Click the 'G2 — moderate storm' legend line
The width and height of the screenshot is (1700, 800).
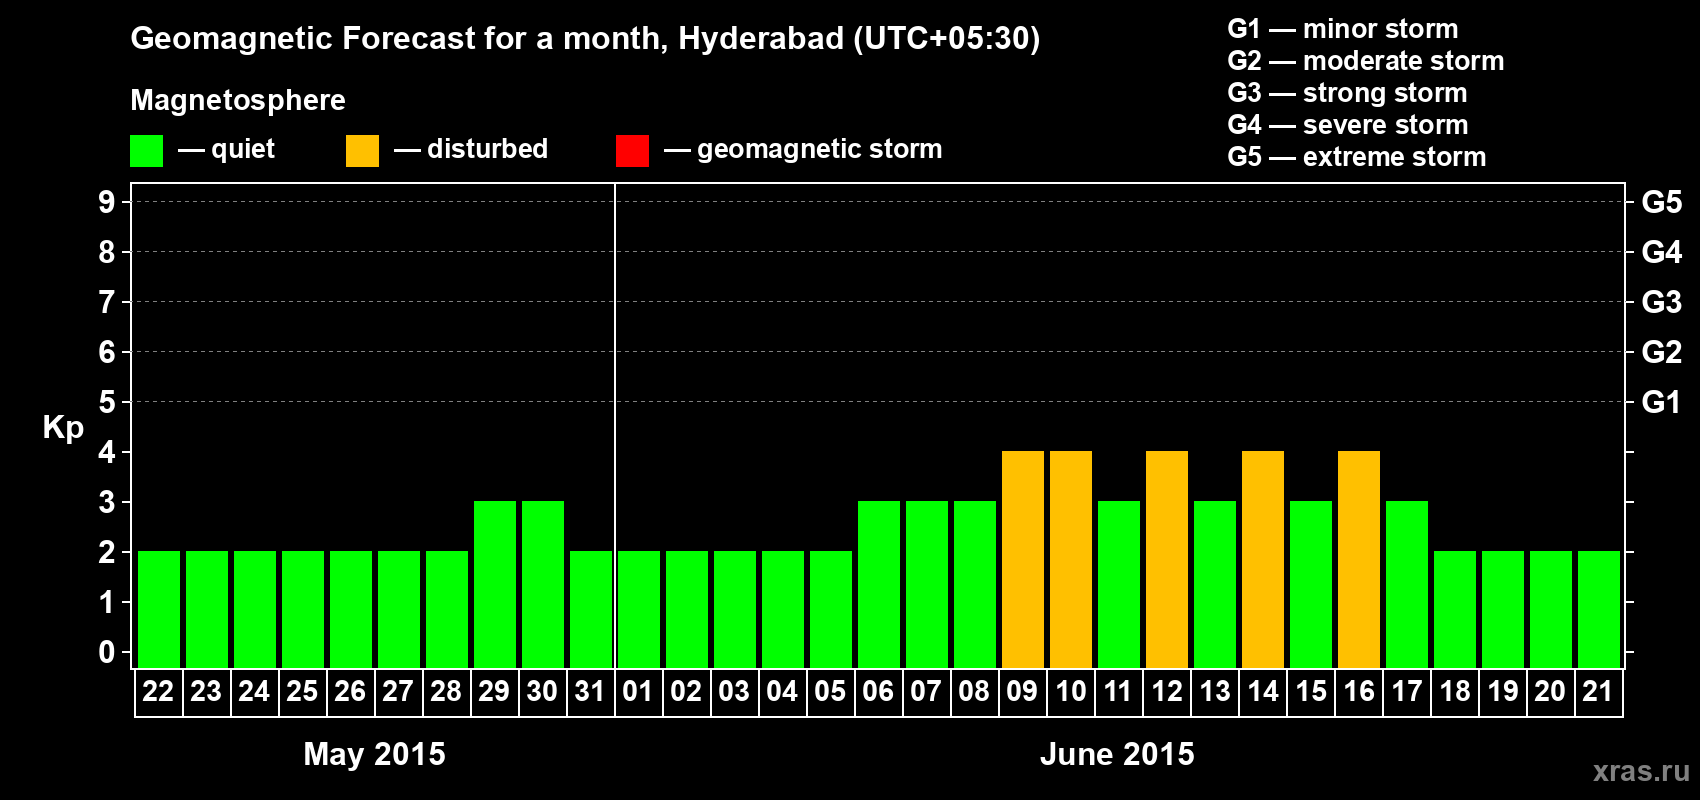coord(1366,61)
